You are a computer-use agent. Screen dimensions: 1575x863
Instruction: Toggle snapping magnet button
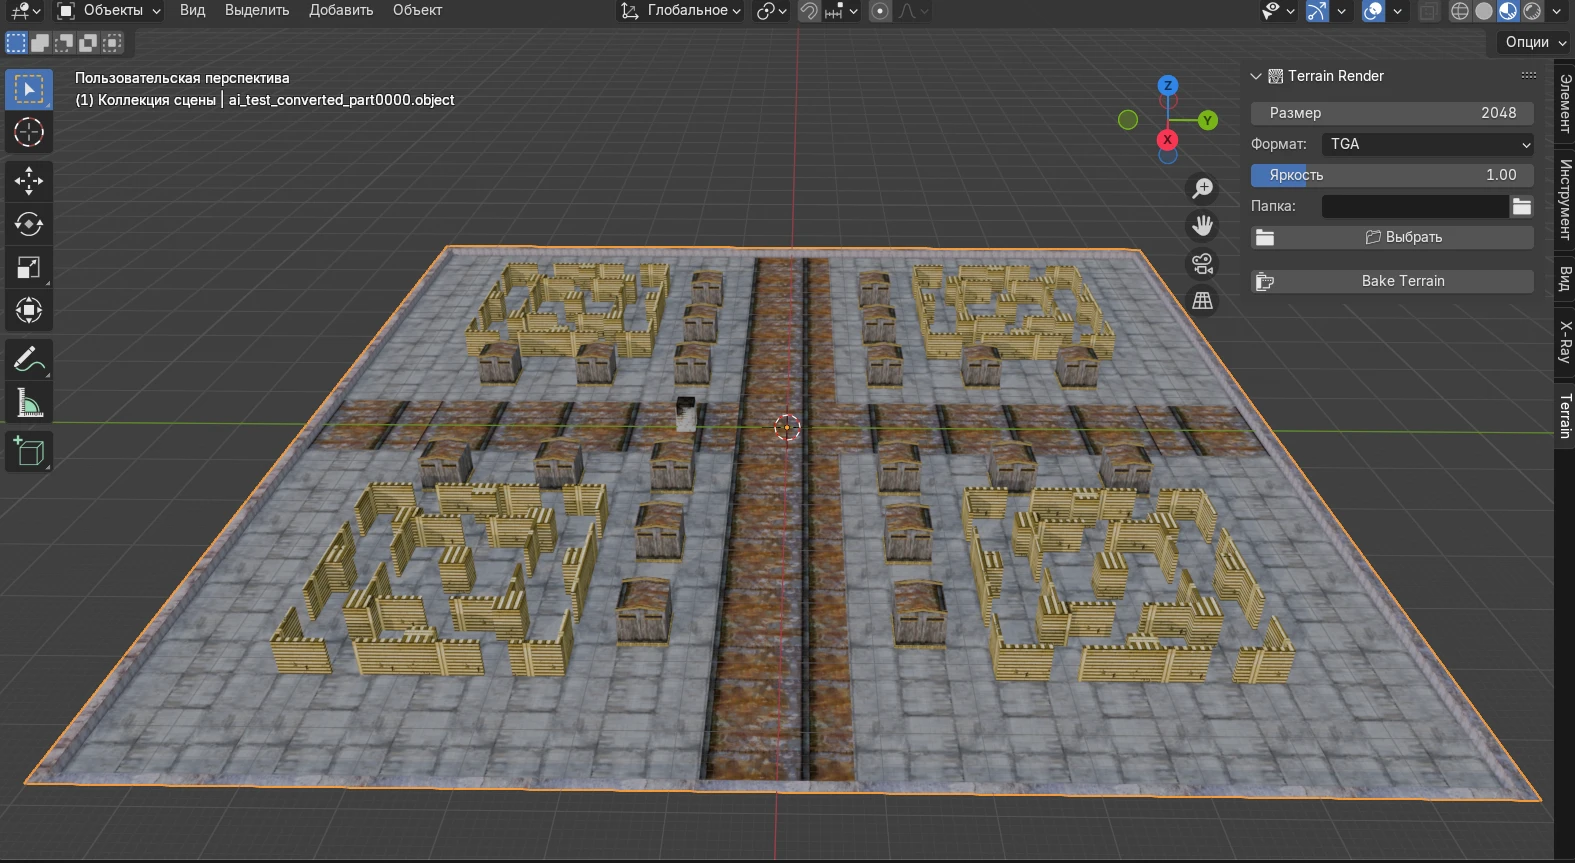tap(809, 11)
